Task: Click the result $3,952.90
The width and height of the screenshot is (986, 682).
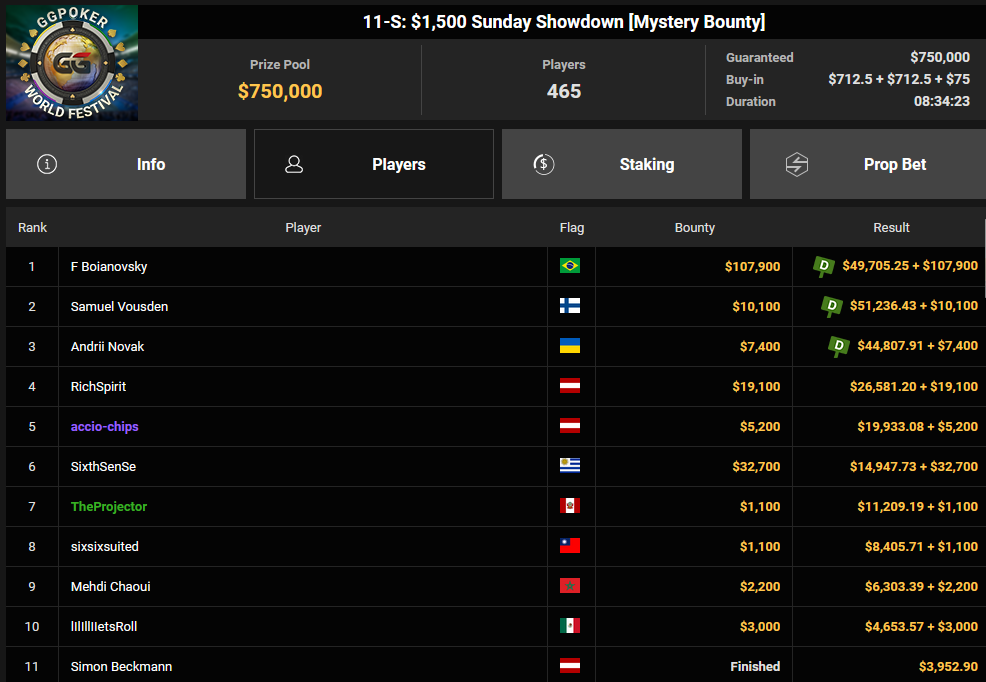Action: click(948, 666)
